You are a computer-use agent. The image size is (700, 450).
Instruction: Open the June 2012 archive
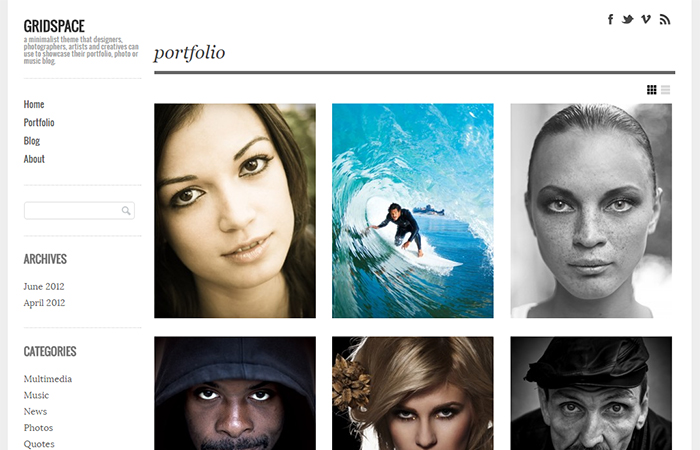44,286
